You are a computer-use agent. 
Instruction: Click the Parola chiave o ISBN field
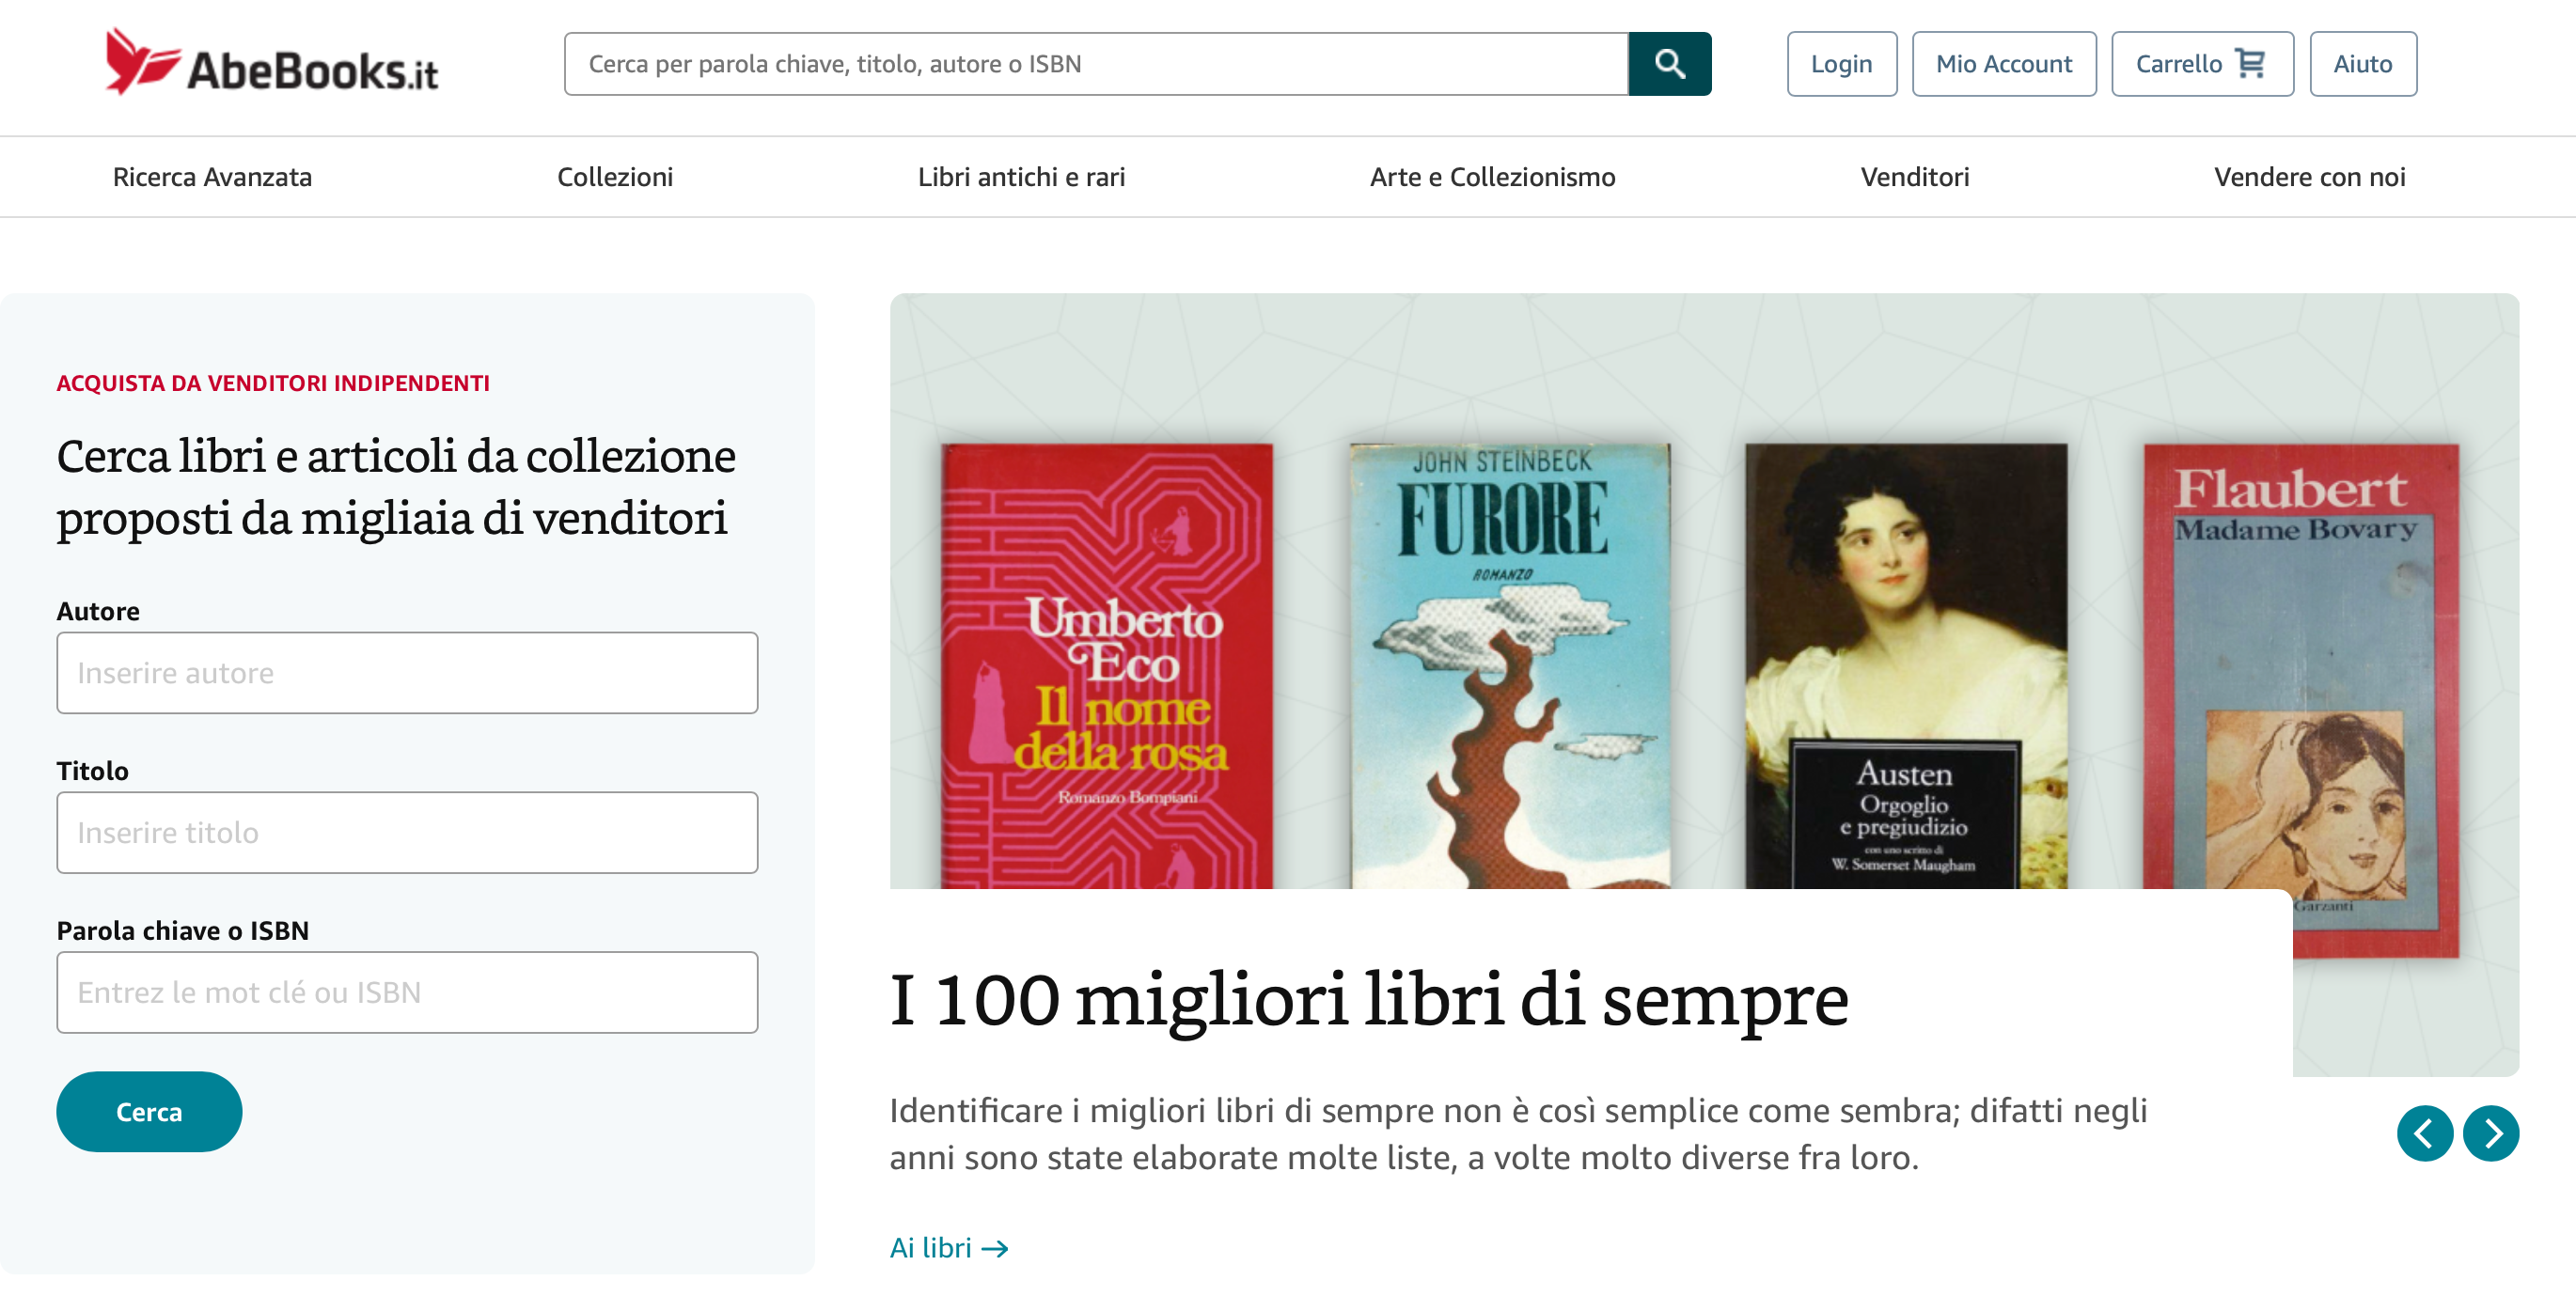pos(407,993)
